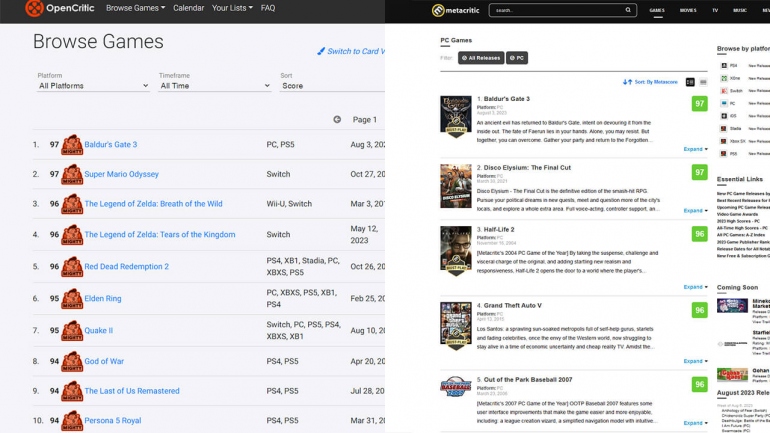Switch Metacritic list to condensed view toggle

coord(703,82)
